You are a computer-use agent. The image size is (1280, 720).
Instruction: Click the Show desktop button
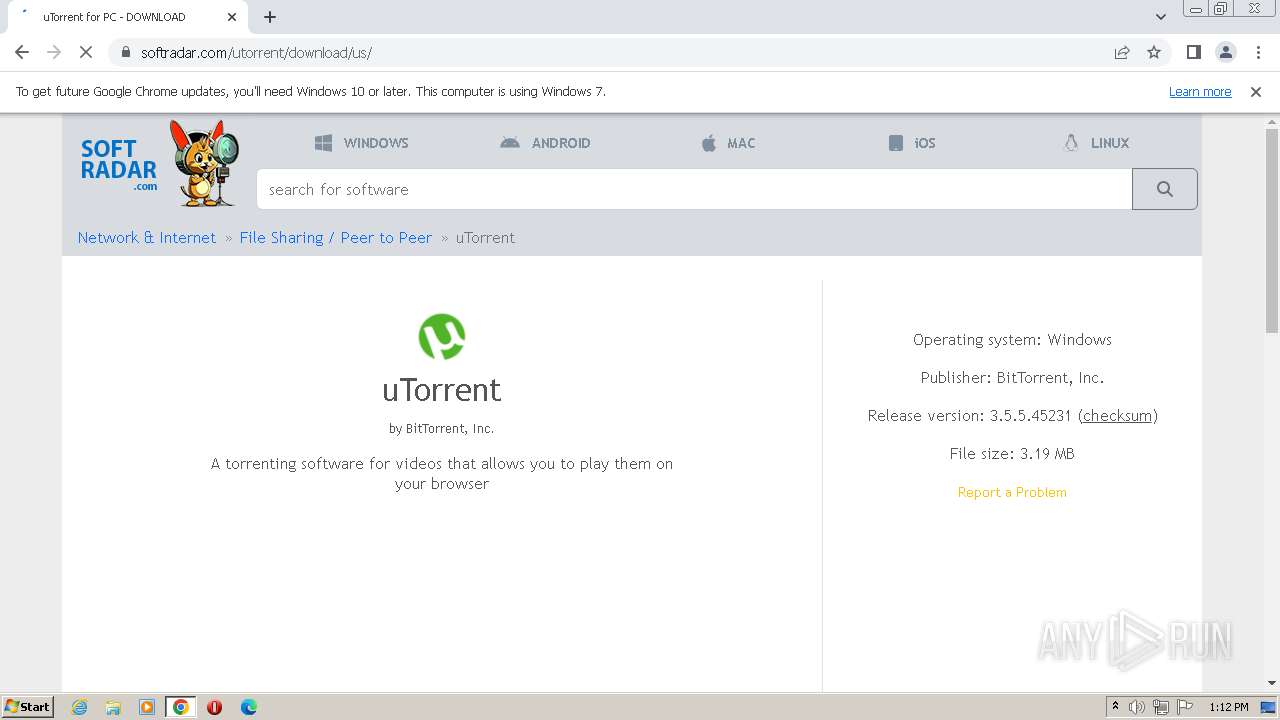tap(1269, 707)
